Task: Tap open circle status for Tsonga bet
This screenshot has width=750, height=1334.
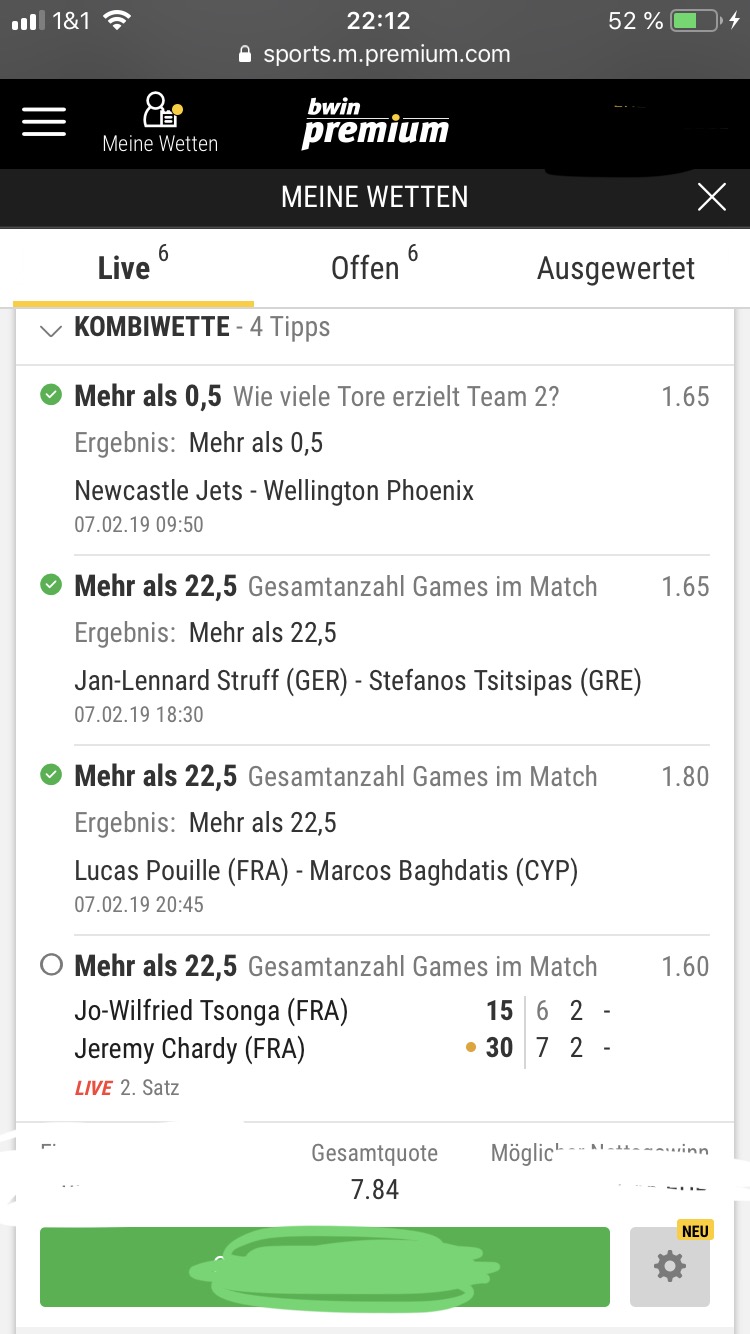Action: 50,966
